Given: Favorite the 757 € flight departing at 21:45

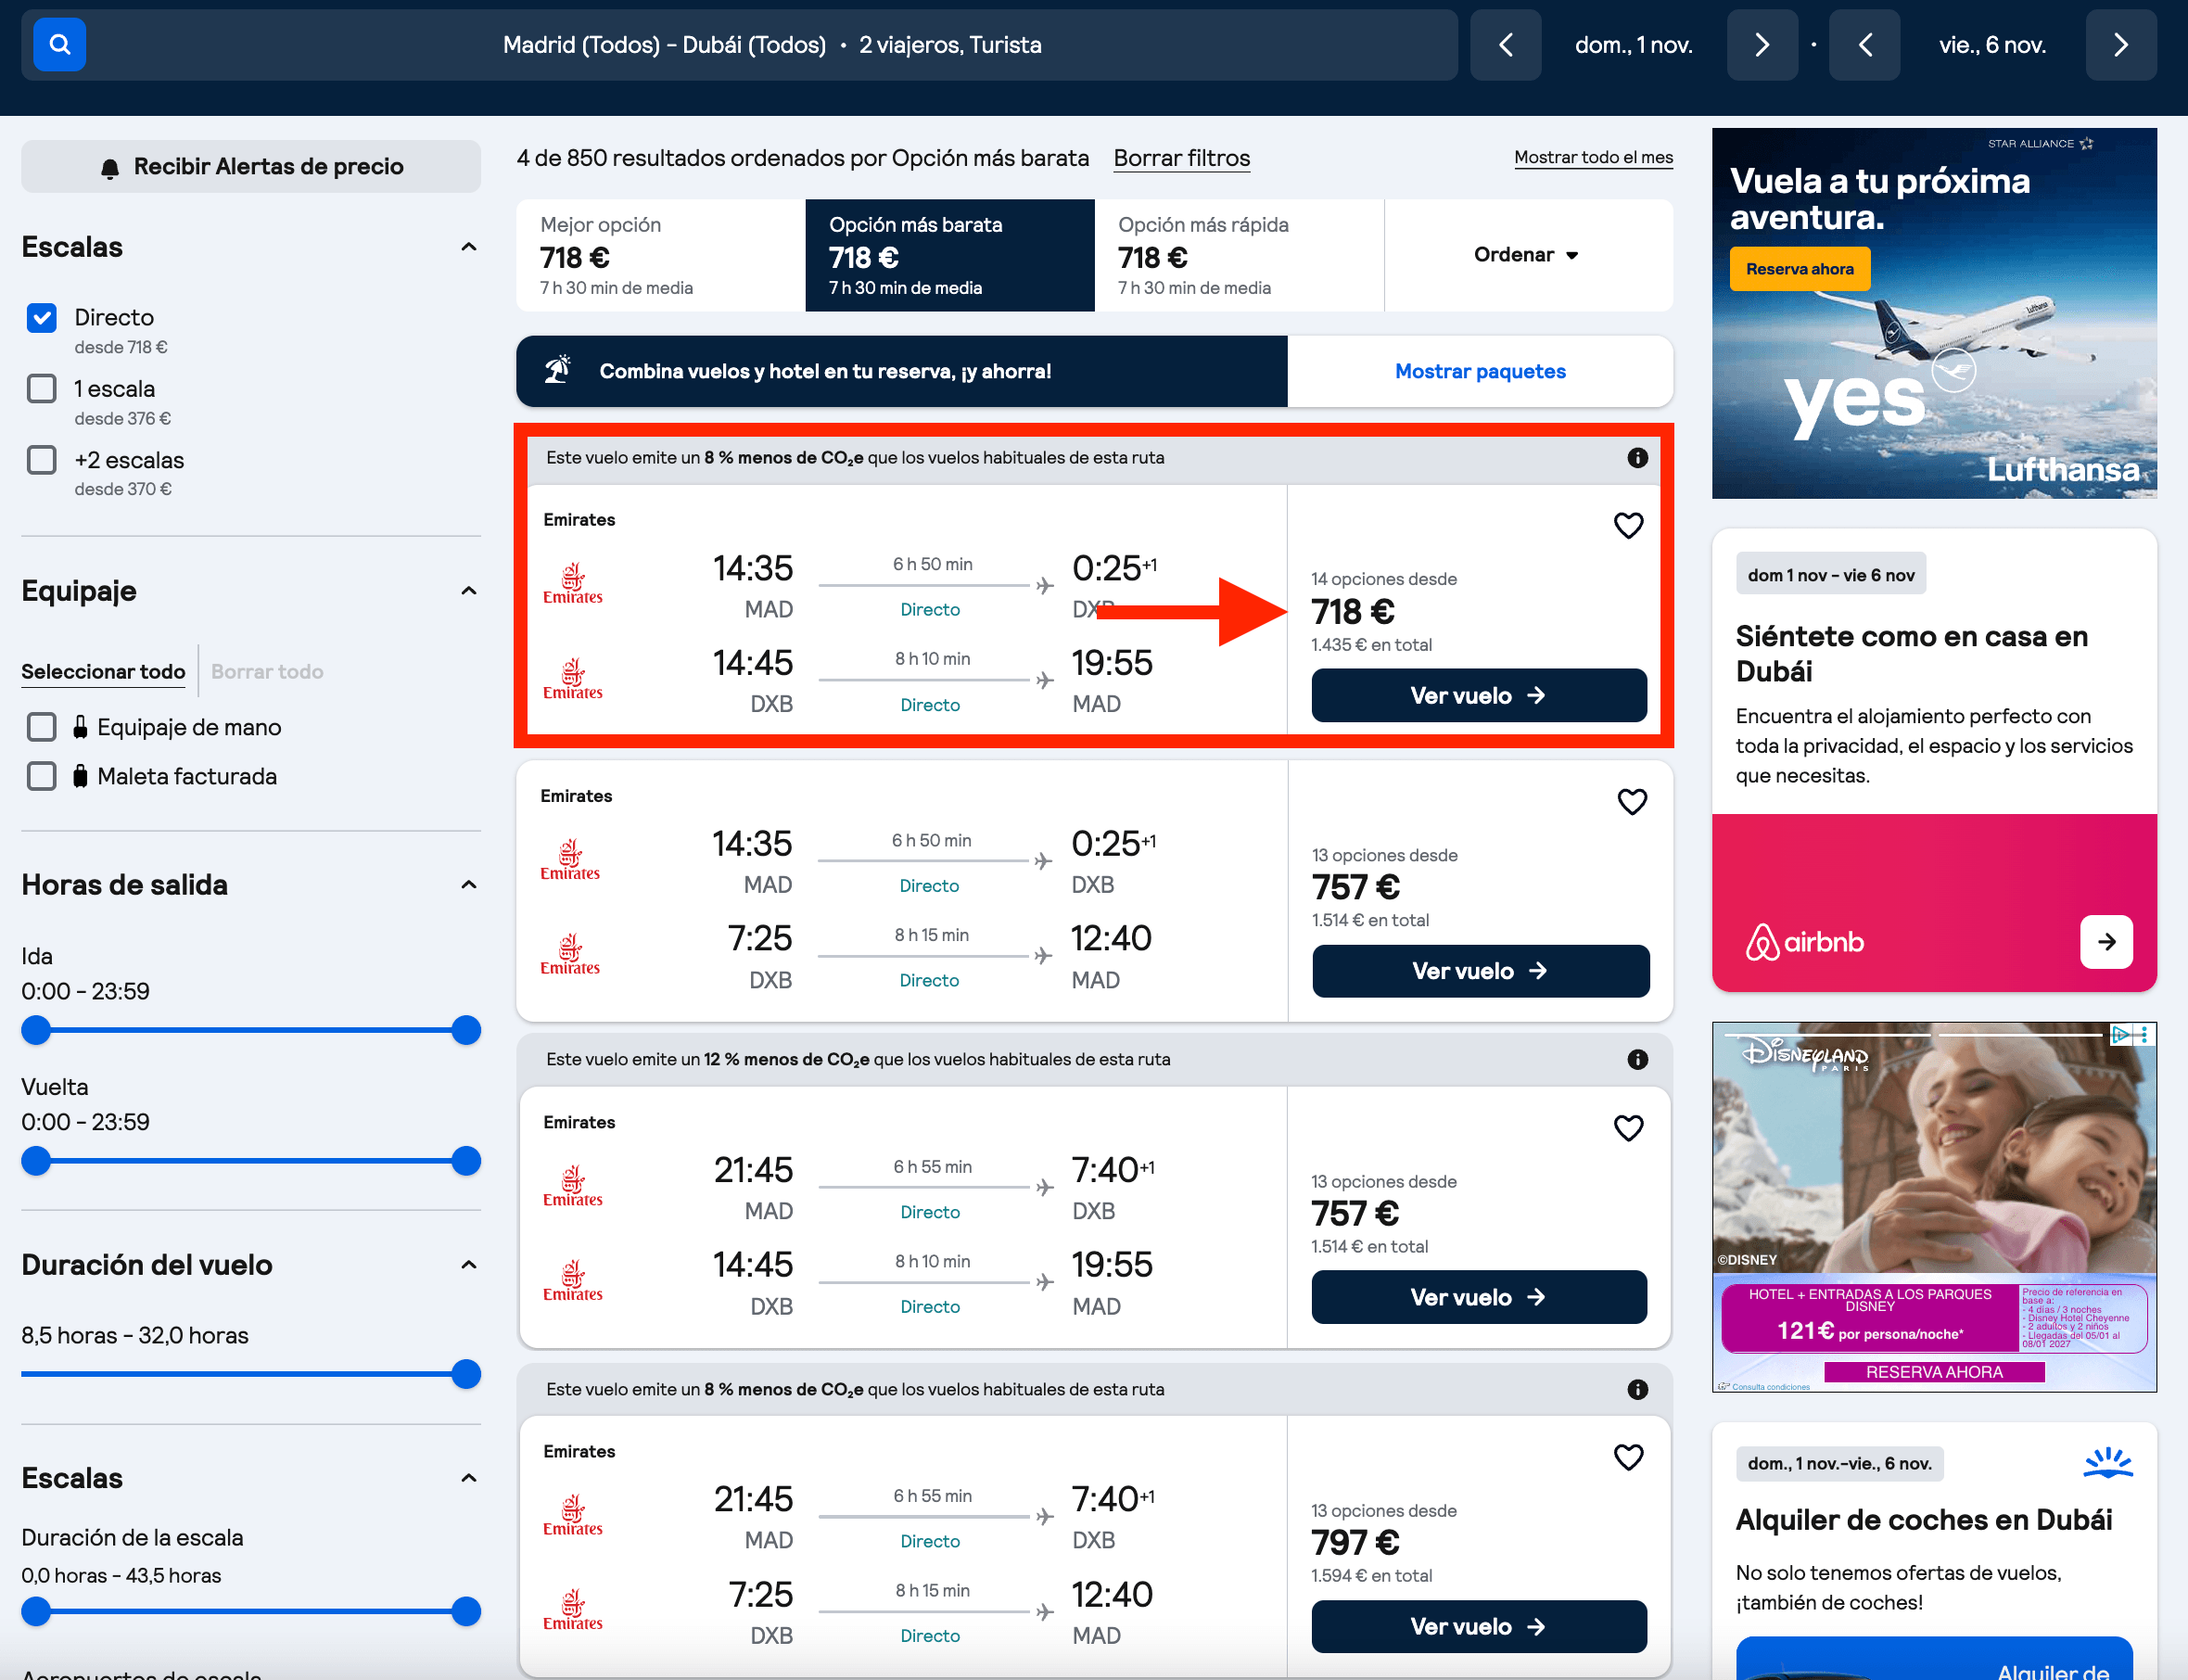Looking at the screenshot, I should pos(1628,1128).
